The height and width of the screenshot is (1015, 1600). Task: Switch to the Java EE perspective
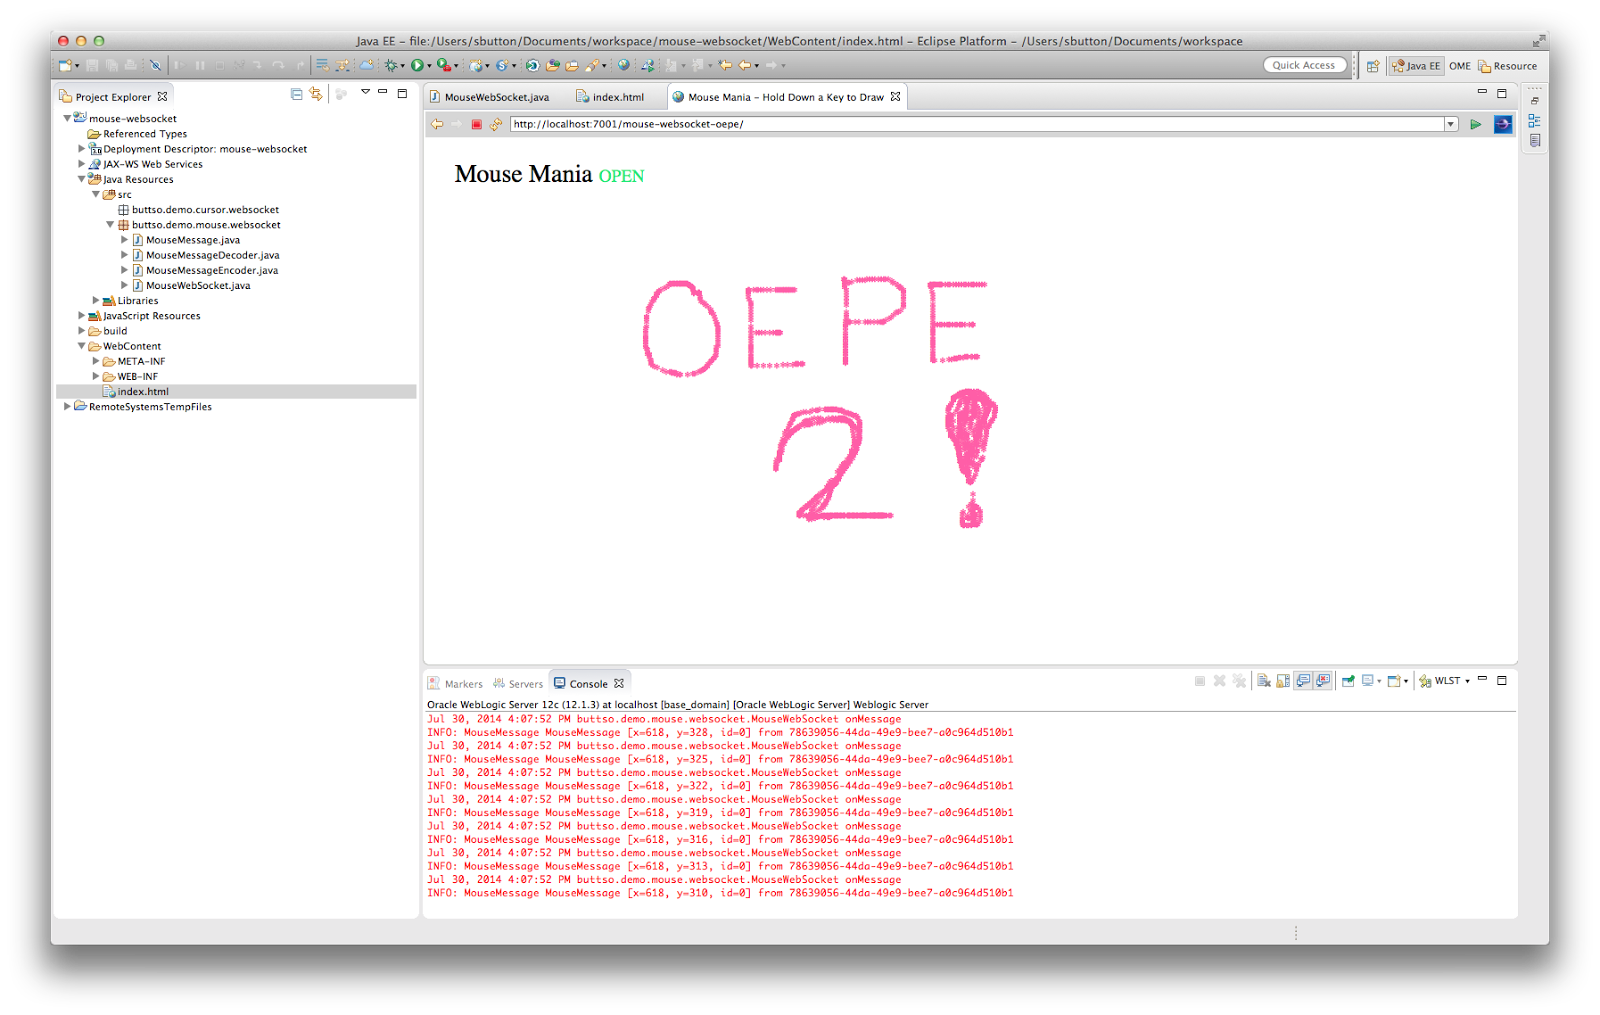[x=1416, y=66]
